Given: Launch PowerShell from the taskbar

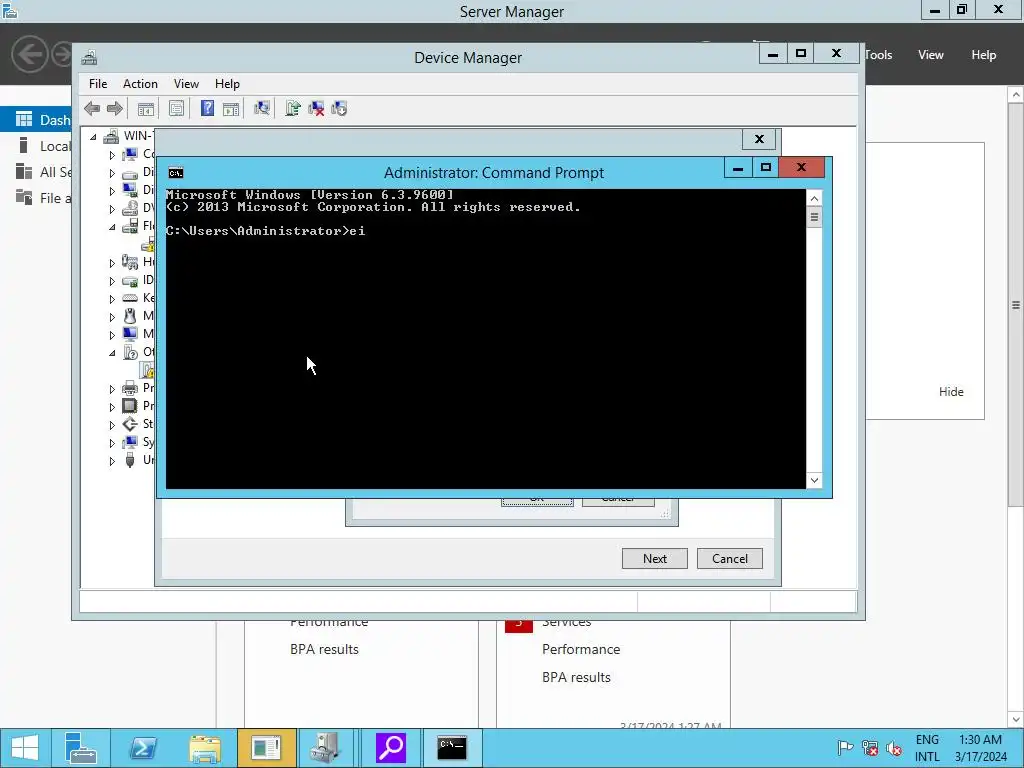Looking at the screenshot, I should point(143,748).
